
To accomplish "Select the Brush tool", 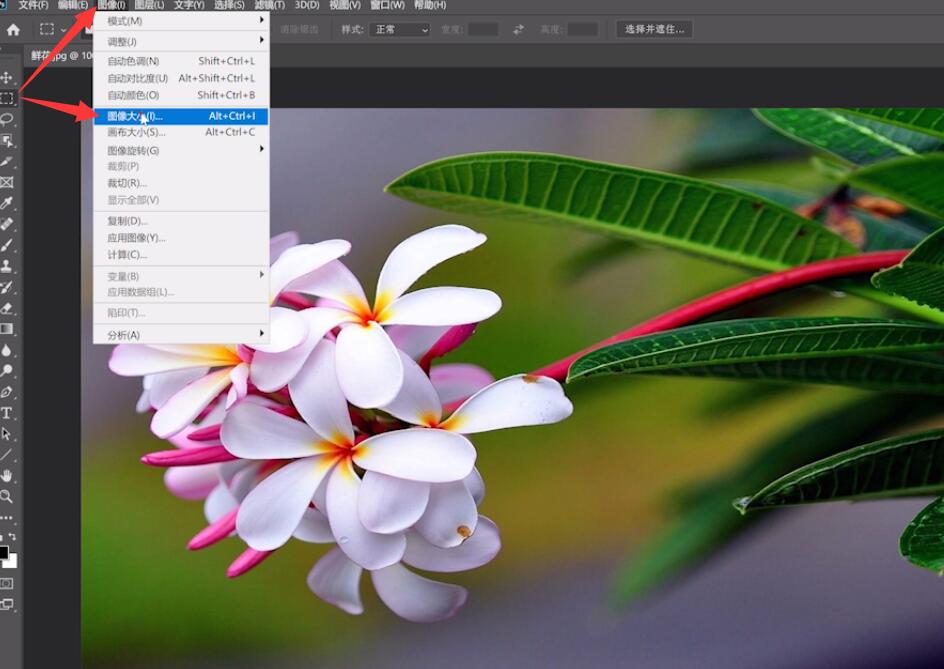I will (x=7, y=245).
